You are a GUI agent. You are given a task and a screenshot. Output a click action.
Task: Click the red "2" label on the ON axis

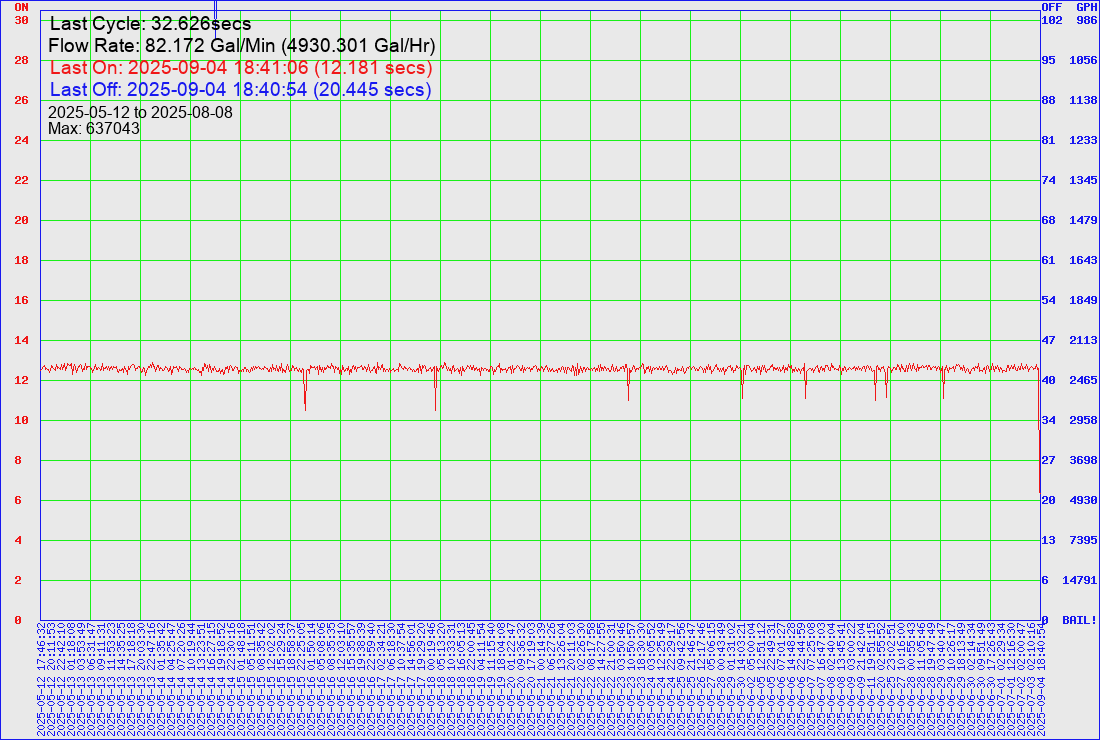[x=18, y=580]
